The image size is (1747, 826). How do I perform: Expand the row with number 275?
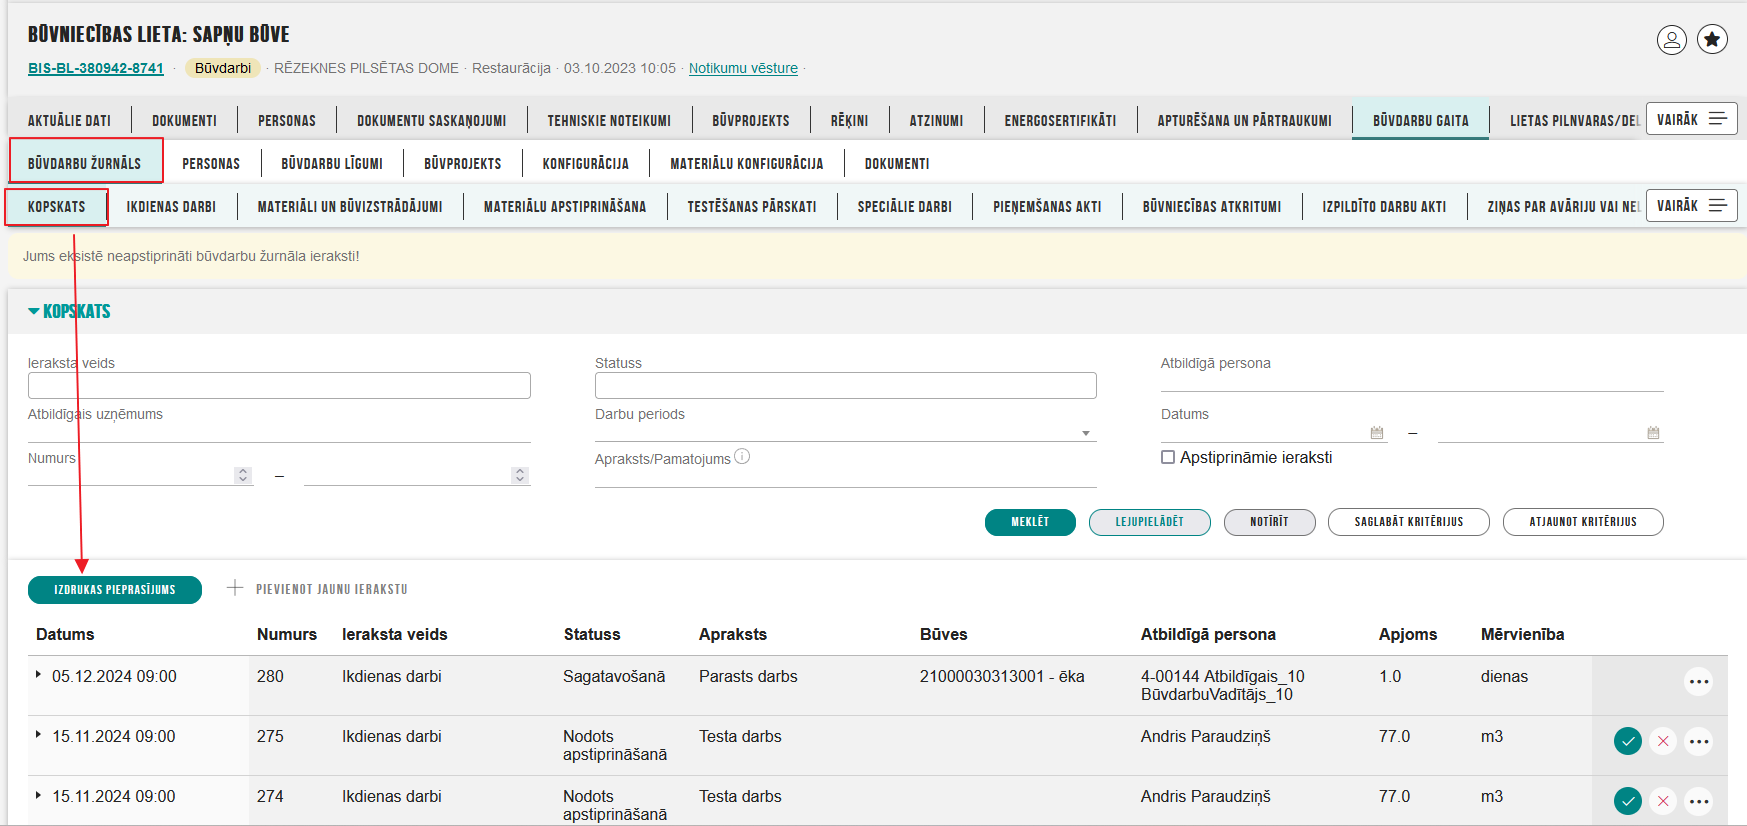pyautogui.click(x=38, y=735)
